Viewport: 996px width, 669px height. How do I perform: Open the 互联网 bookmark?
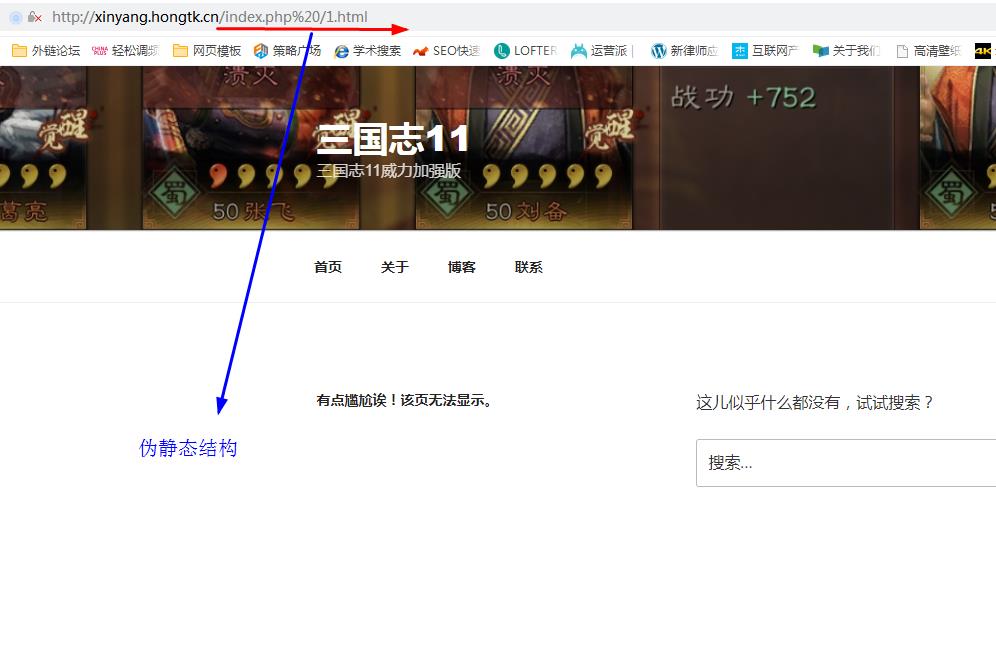coord(765,51)
